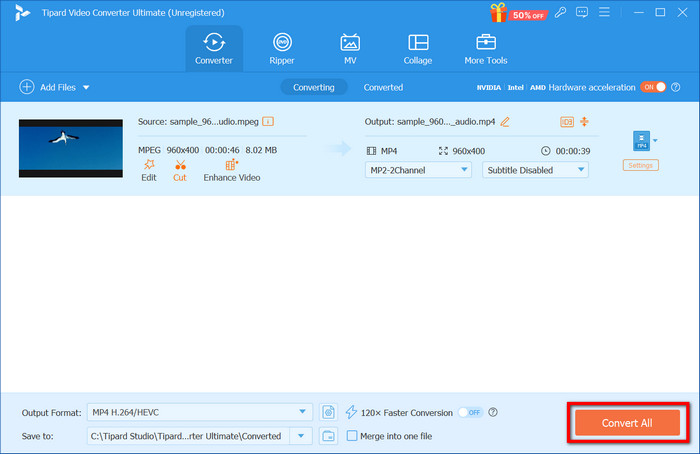
Task: Expand the arrow beside MP4 format icon
Action: pos(655,141)
